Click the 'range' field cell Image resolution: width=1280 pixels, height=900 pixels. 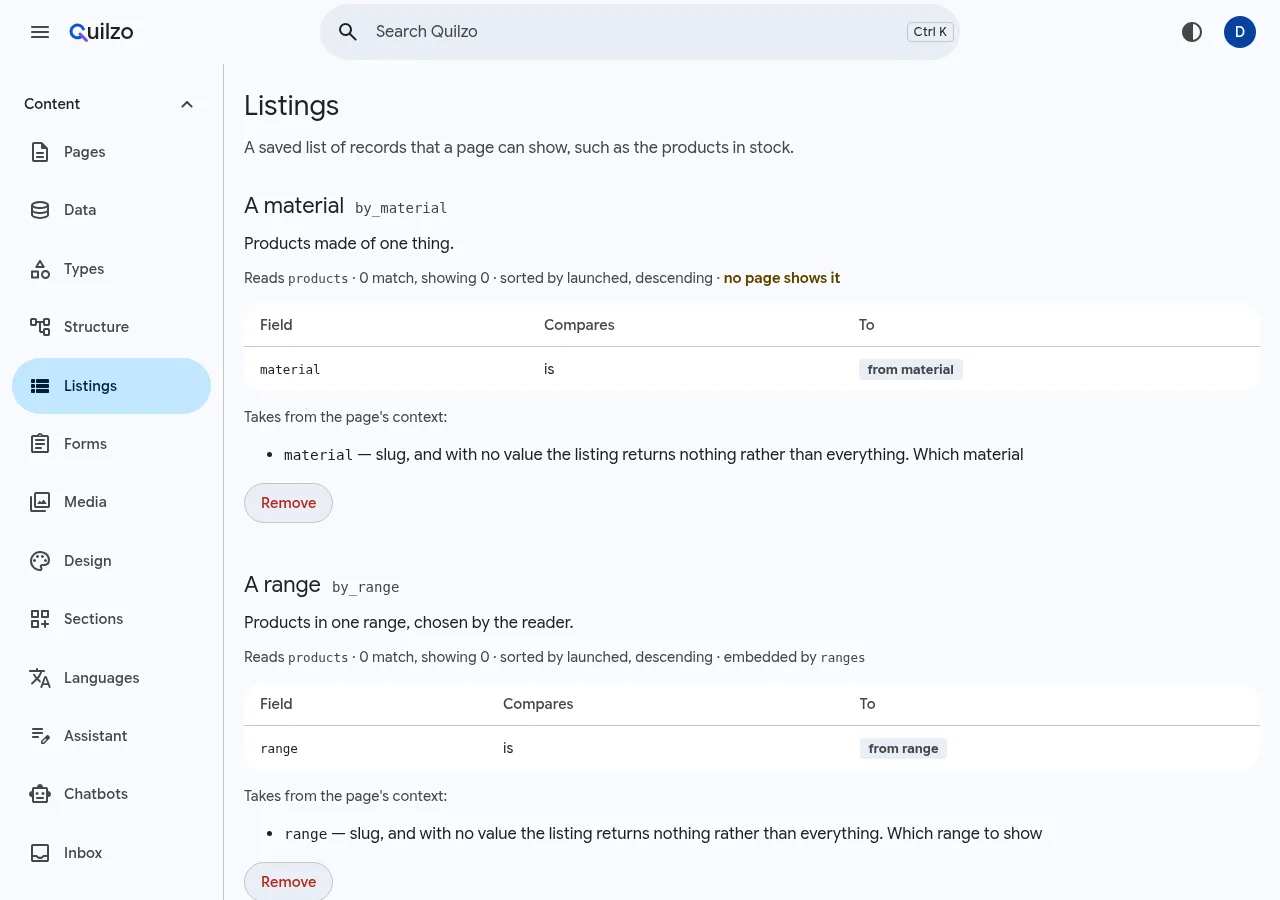279,749
